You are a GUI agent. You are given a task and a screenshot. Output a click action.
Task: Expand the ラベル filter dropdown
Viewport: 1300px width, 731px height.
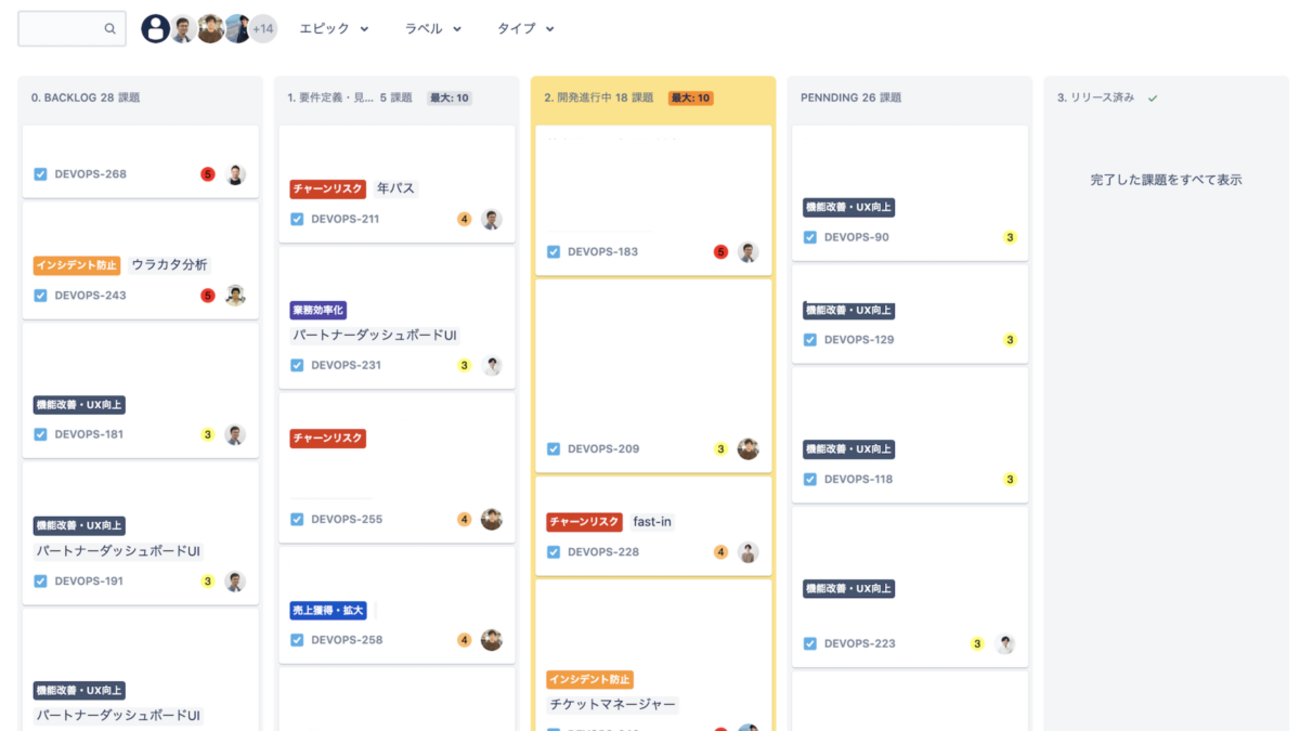click(433, 29)
